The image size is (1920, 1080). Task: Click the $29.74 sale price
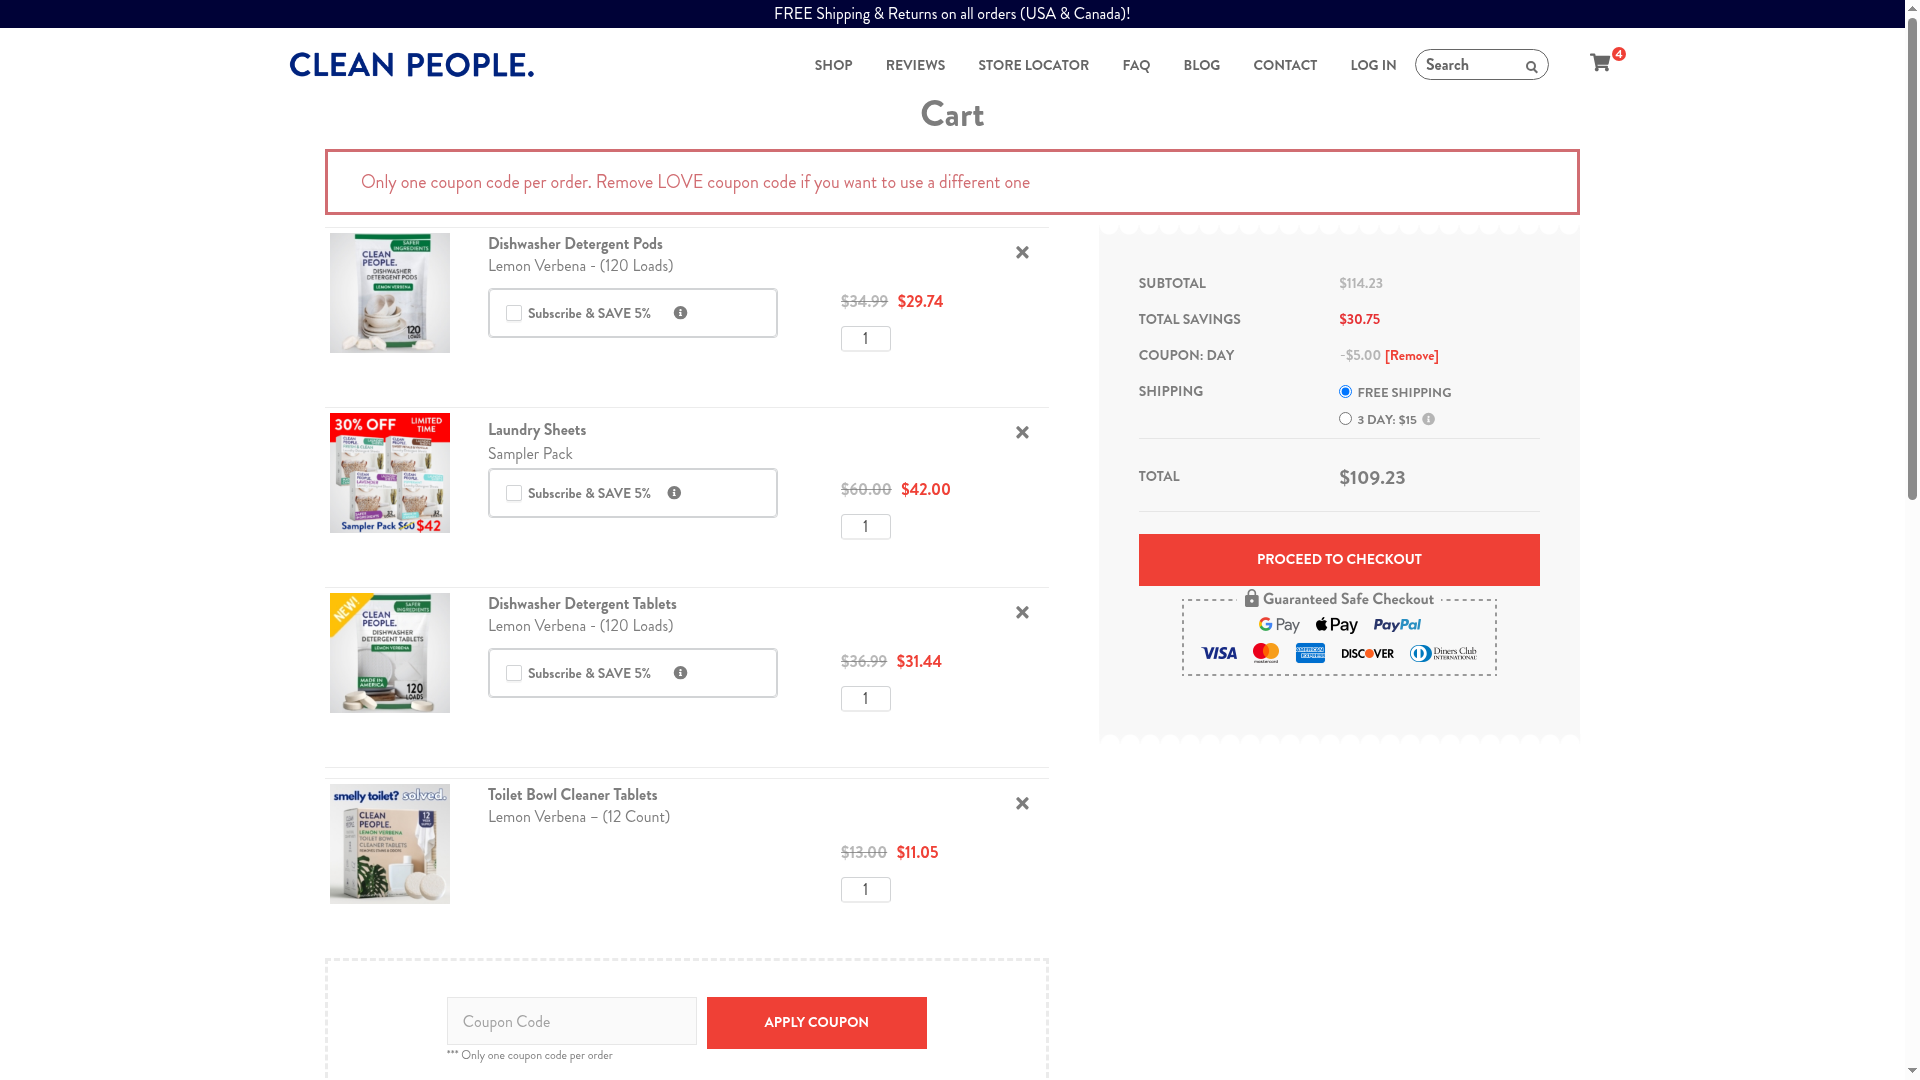coord(920,302)
